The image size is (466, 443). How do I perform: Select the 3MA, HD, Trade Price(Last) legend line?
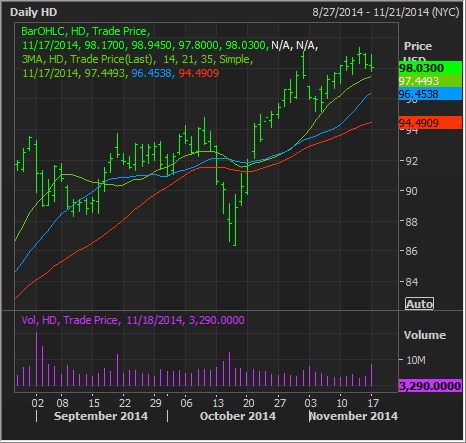(x=137, y=59)
